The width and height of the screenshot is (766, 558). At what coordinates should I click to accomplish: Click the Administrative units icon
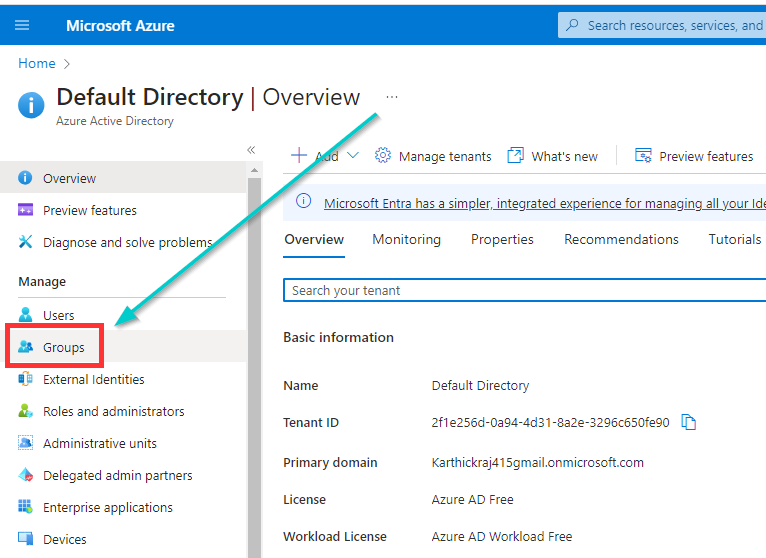pos(25,443)
